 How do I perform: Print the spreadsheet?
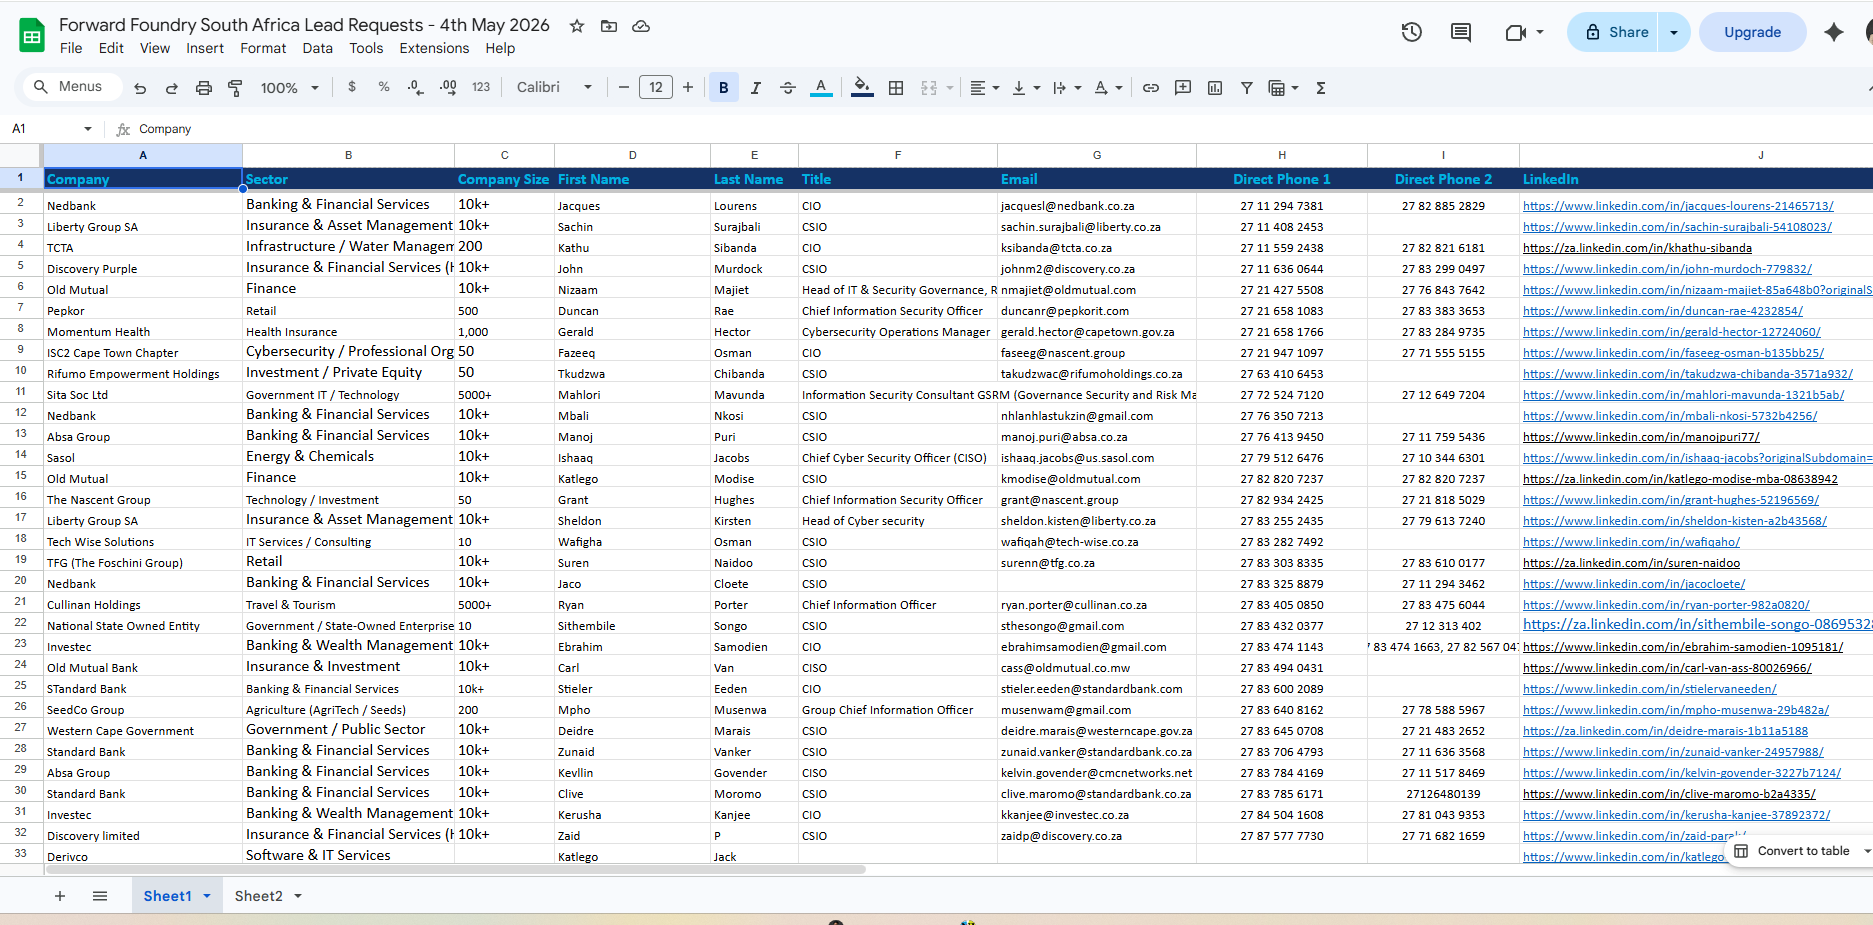tap(204, 88)
